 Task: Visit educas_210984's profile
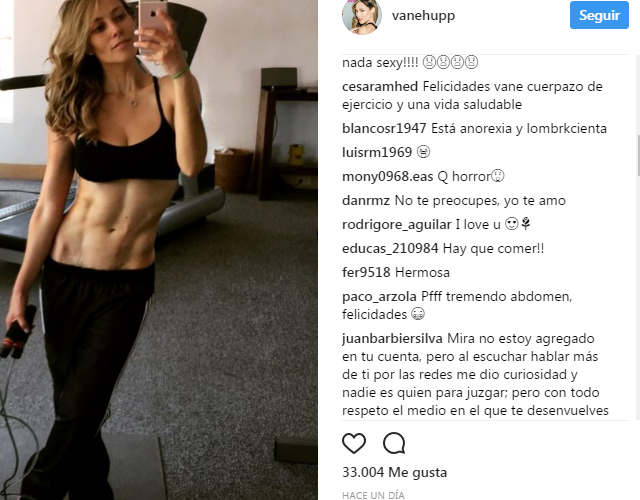[x=390, y=249]
